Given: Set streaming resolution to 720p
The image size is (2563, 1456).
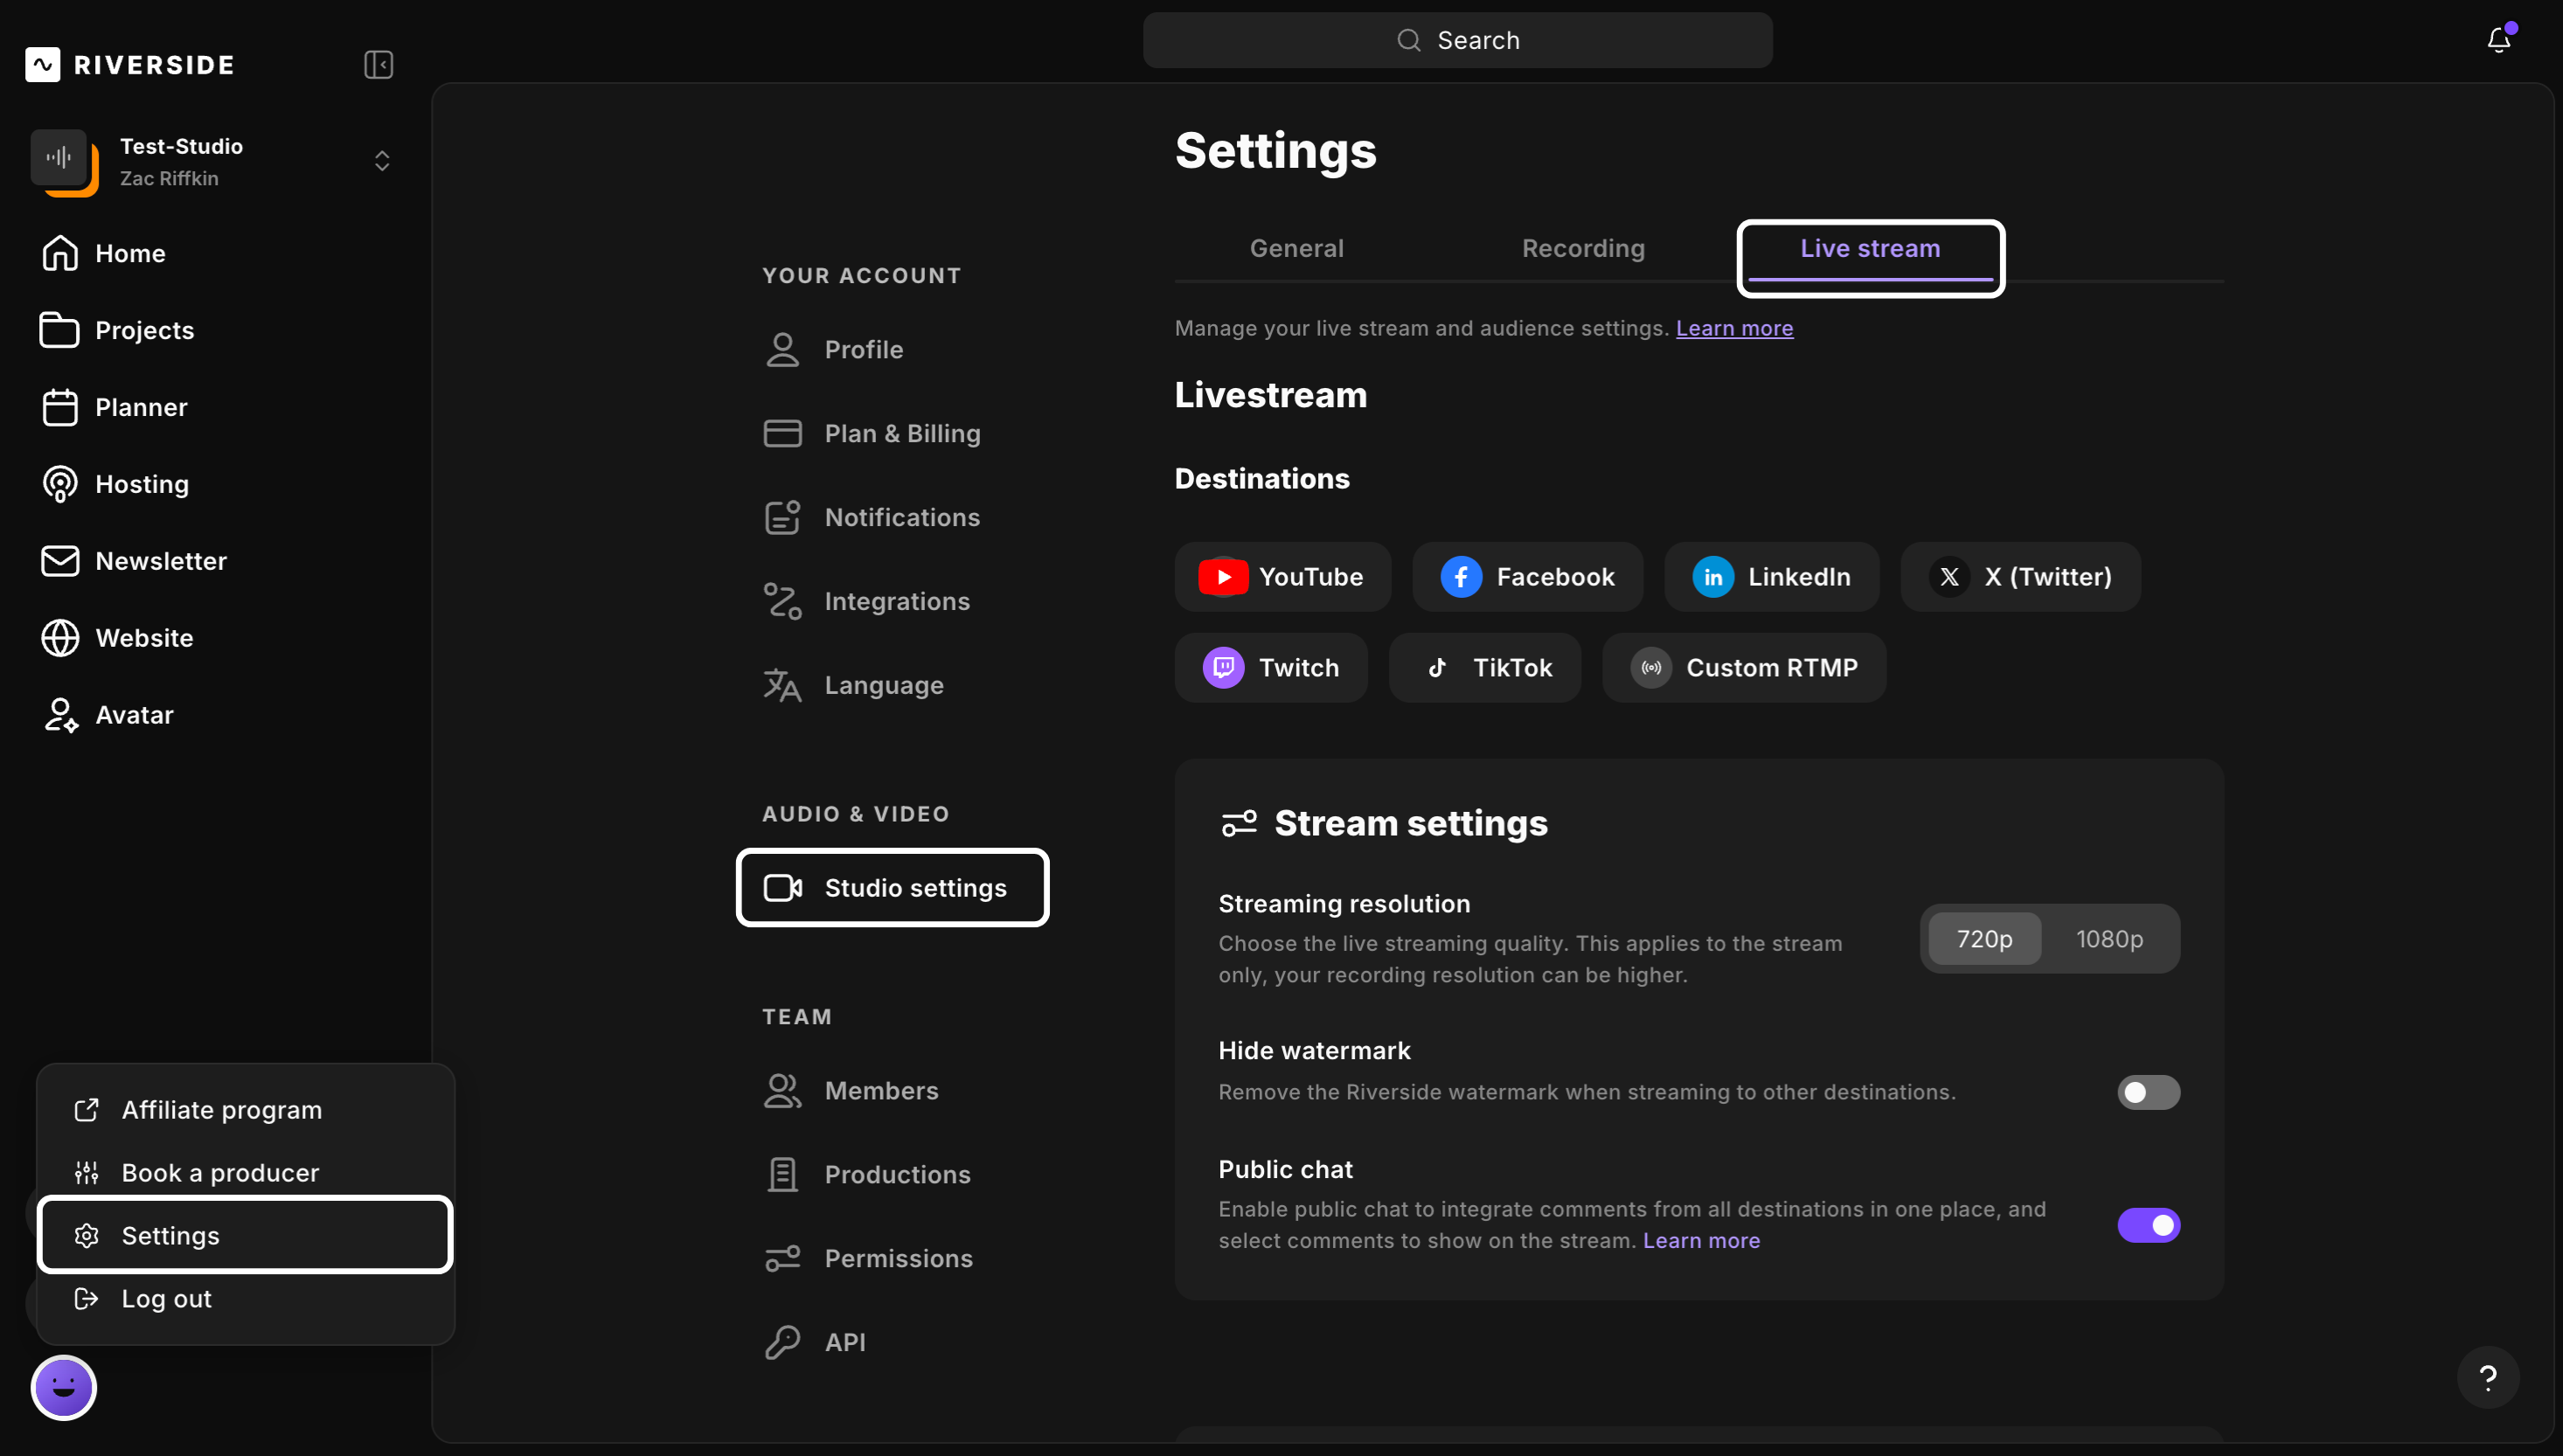Looking at the screenshot, I should tap(1984, 939).
